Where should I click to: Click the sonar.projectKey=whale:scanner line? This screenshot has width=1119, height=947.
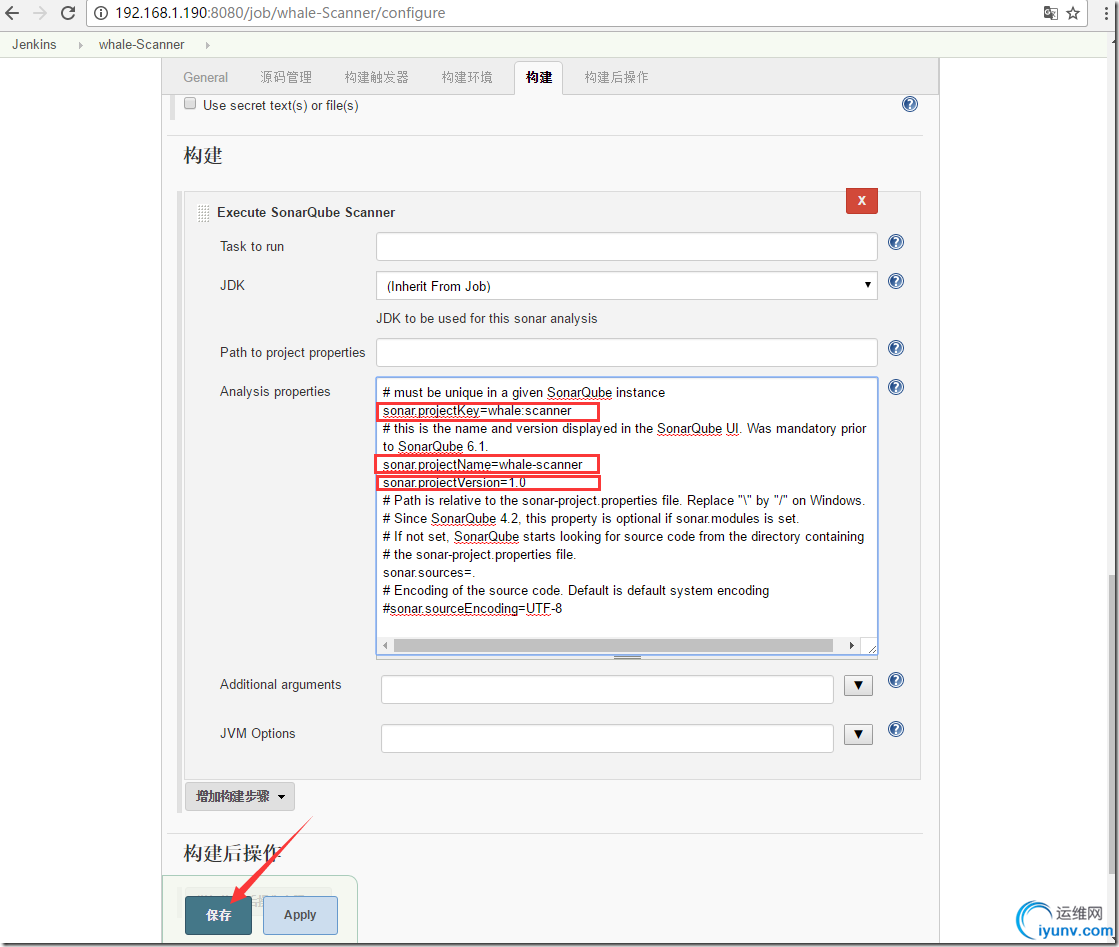(x=477, y=411)
